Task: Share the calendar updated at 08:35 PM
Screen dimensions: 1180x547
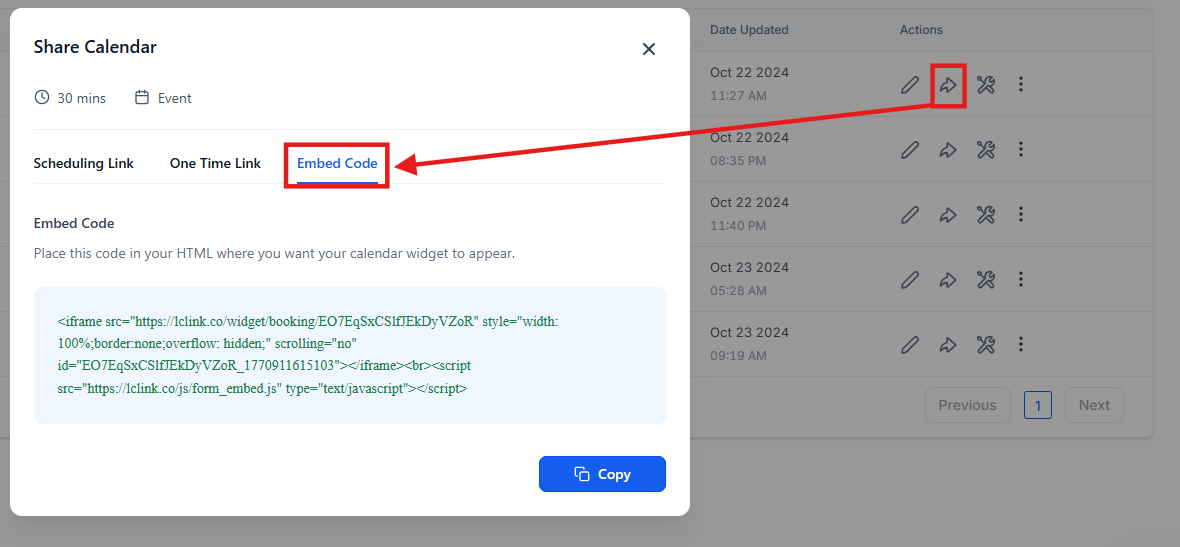Action: [x=947, y=150]
